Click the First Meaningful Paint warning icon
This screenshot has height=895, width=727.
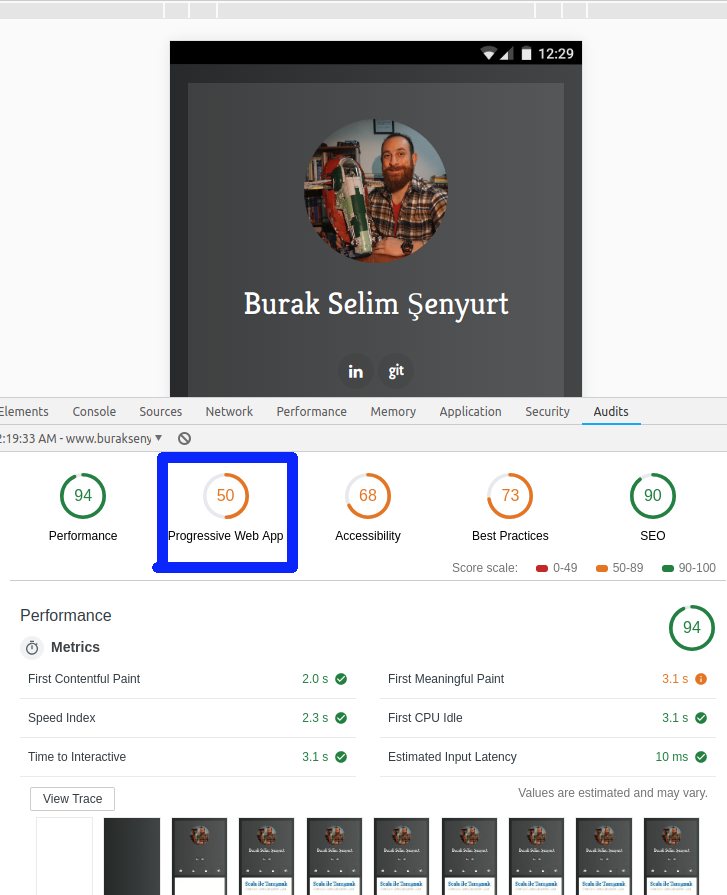701,679
